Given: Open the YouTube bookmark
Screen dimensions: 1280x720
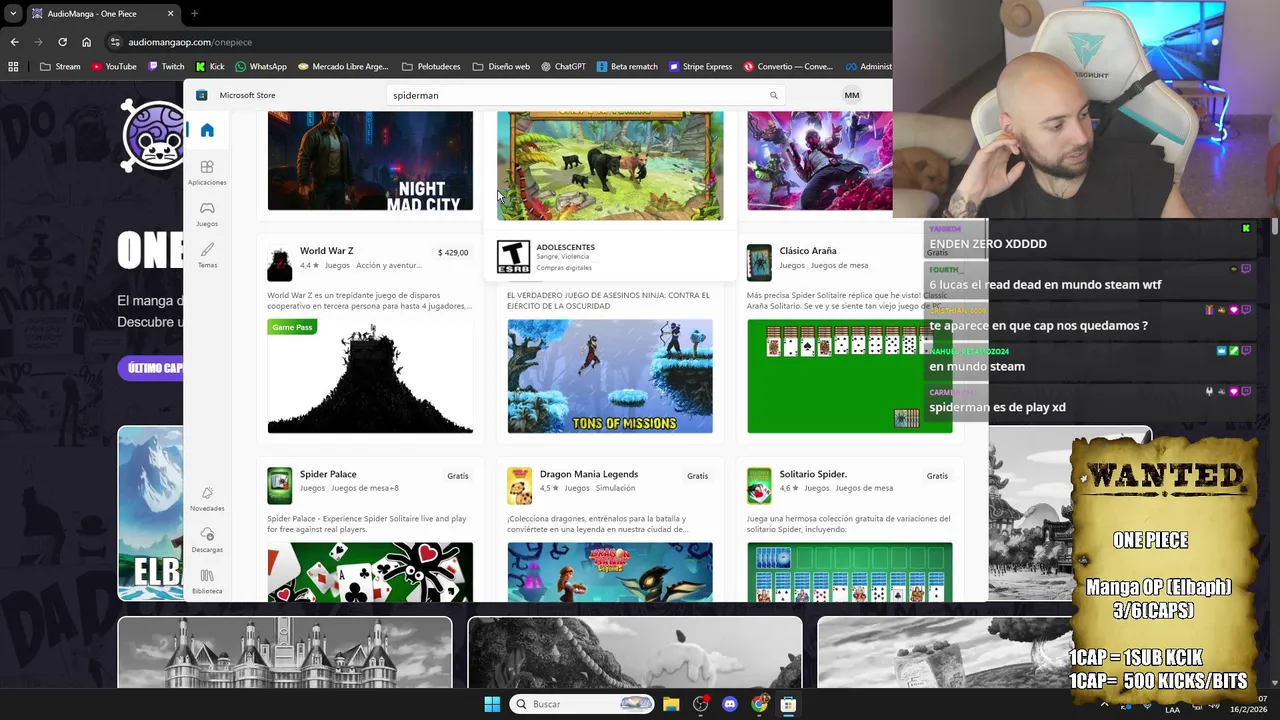Looking at the screenshot, I should coord(114,67).
